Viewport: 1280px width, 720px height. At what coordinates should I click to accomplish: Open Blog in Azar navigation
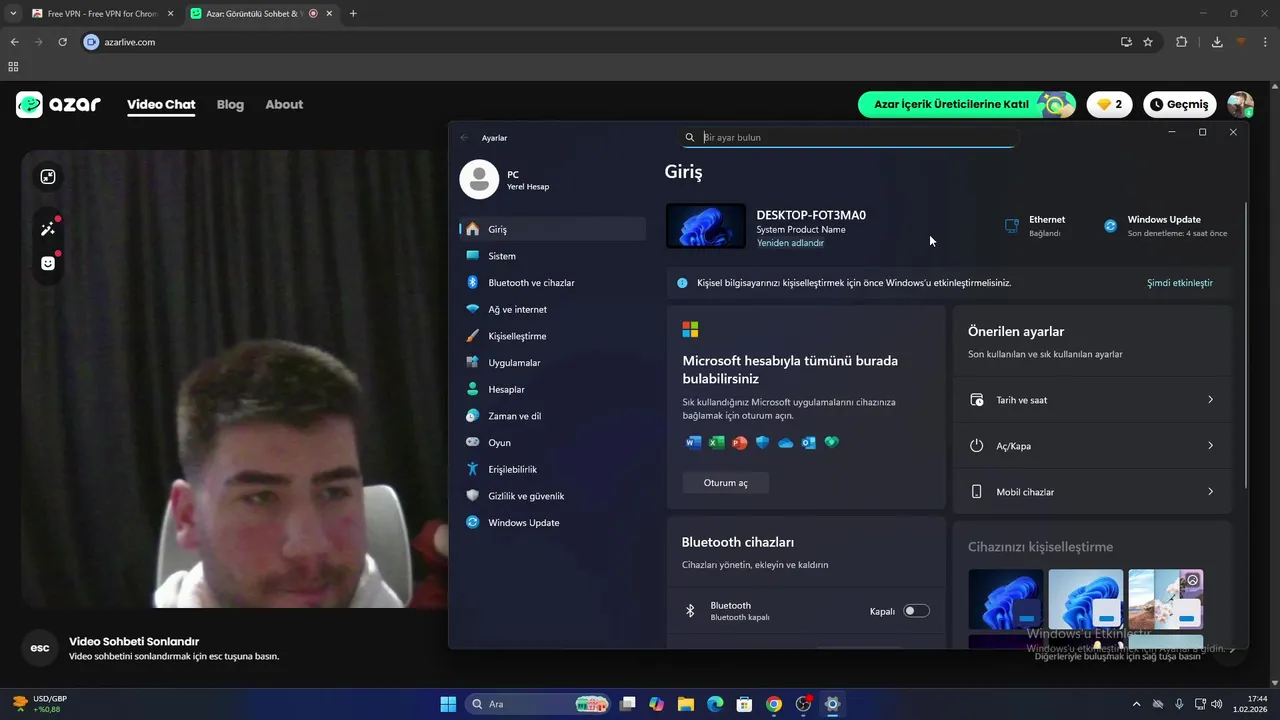(x=230, y=104)
